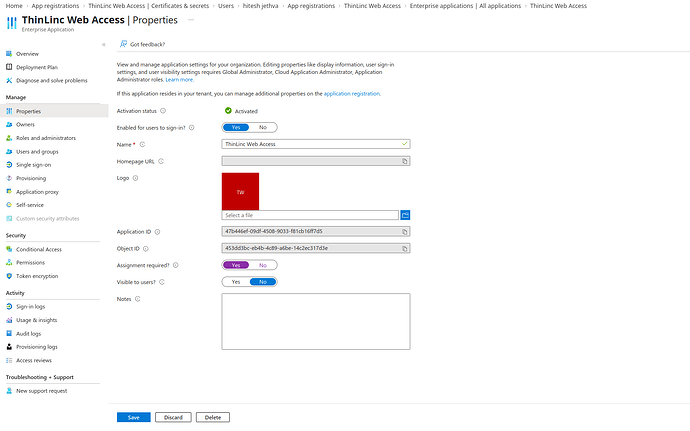The image size is (690, 431).
Task: Copy the Application ID to clipboard
Action: (x=404, y=232)
